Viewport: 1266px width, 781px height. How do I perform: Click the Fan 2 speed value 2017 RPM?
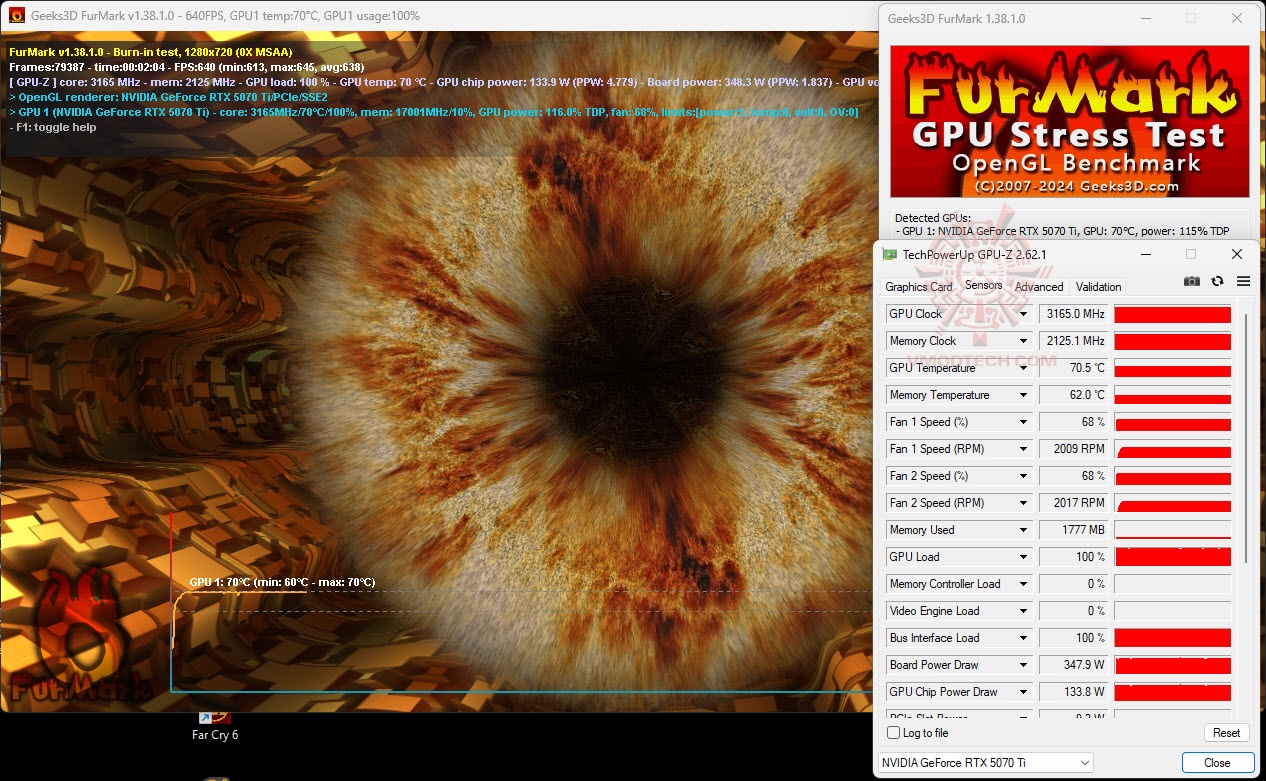point(1074,503)
